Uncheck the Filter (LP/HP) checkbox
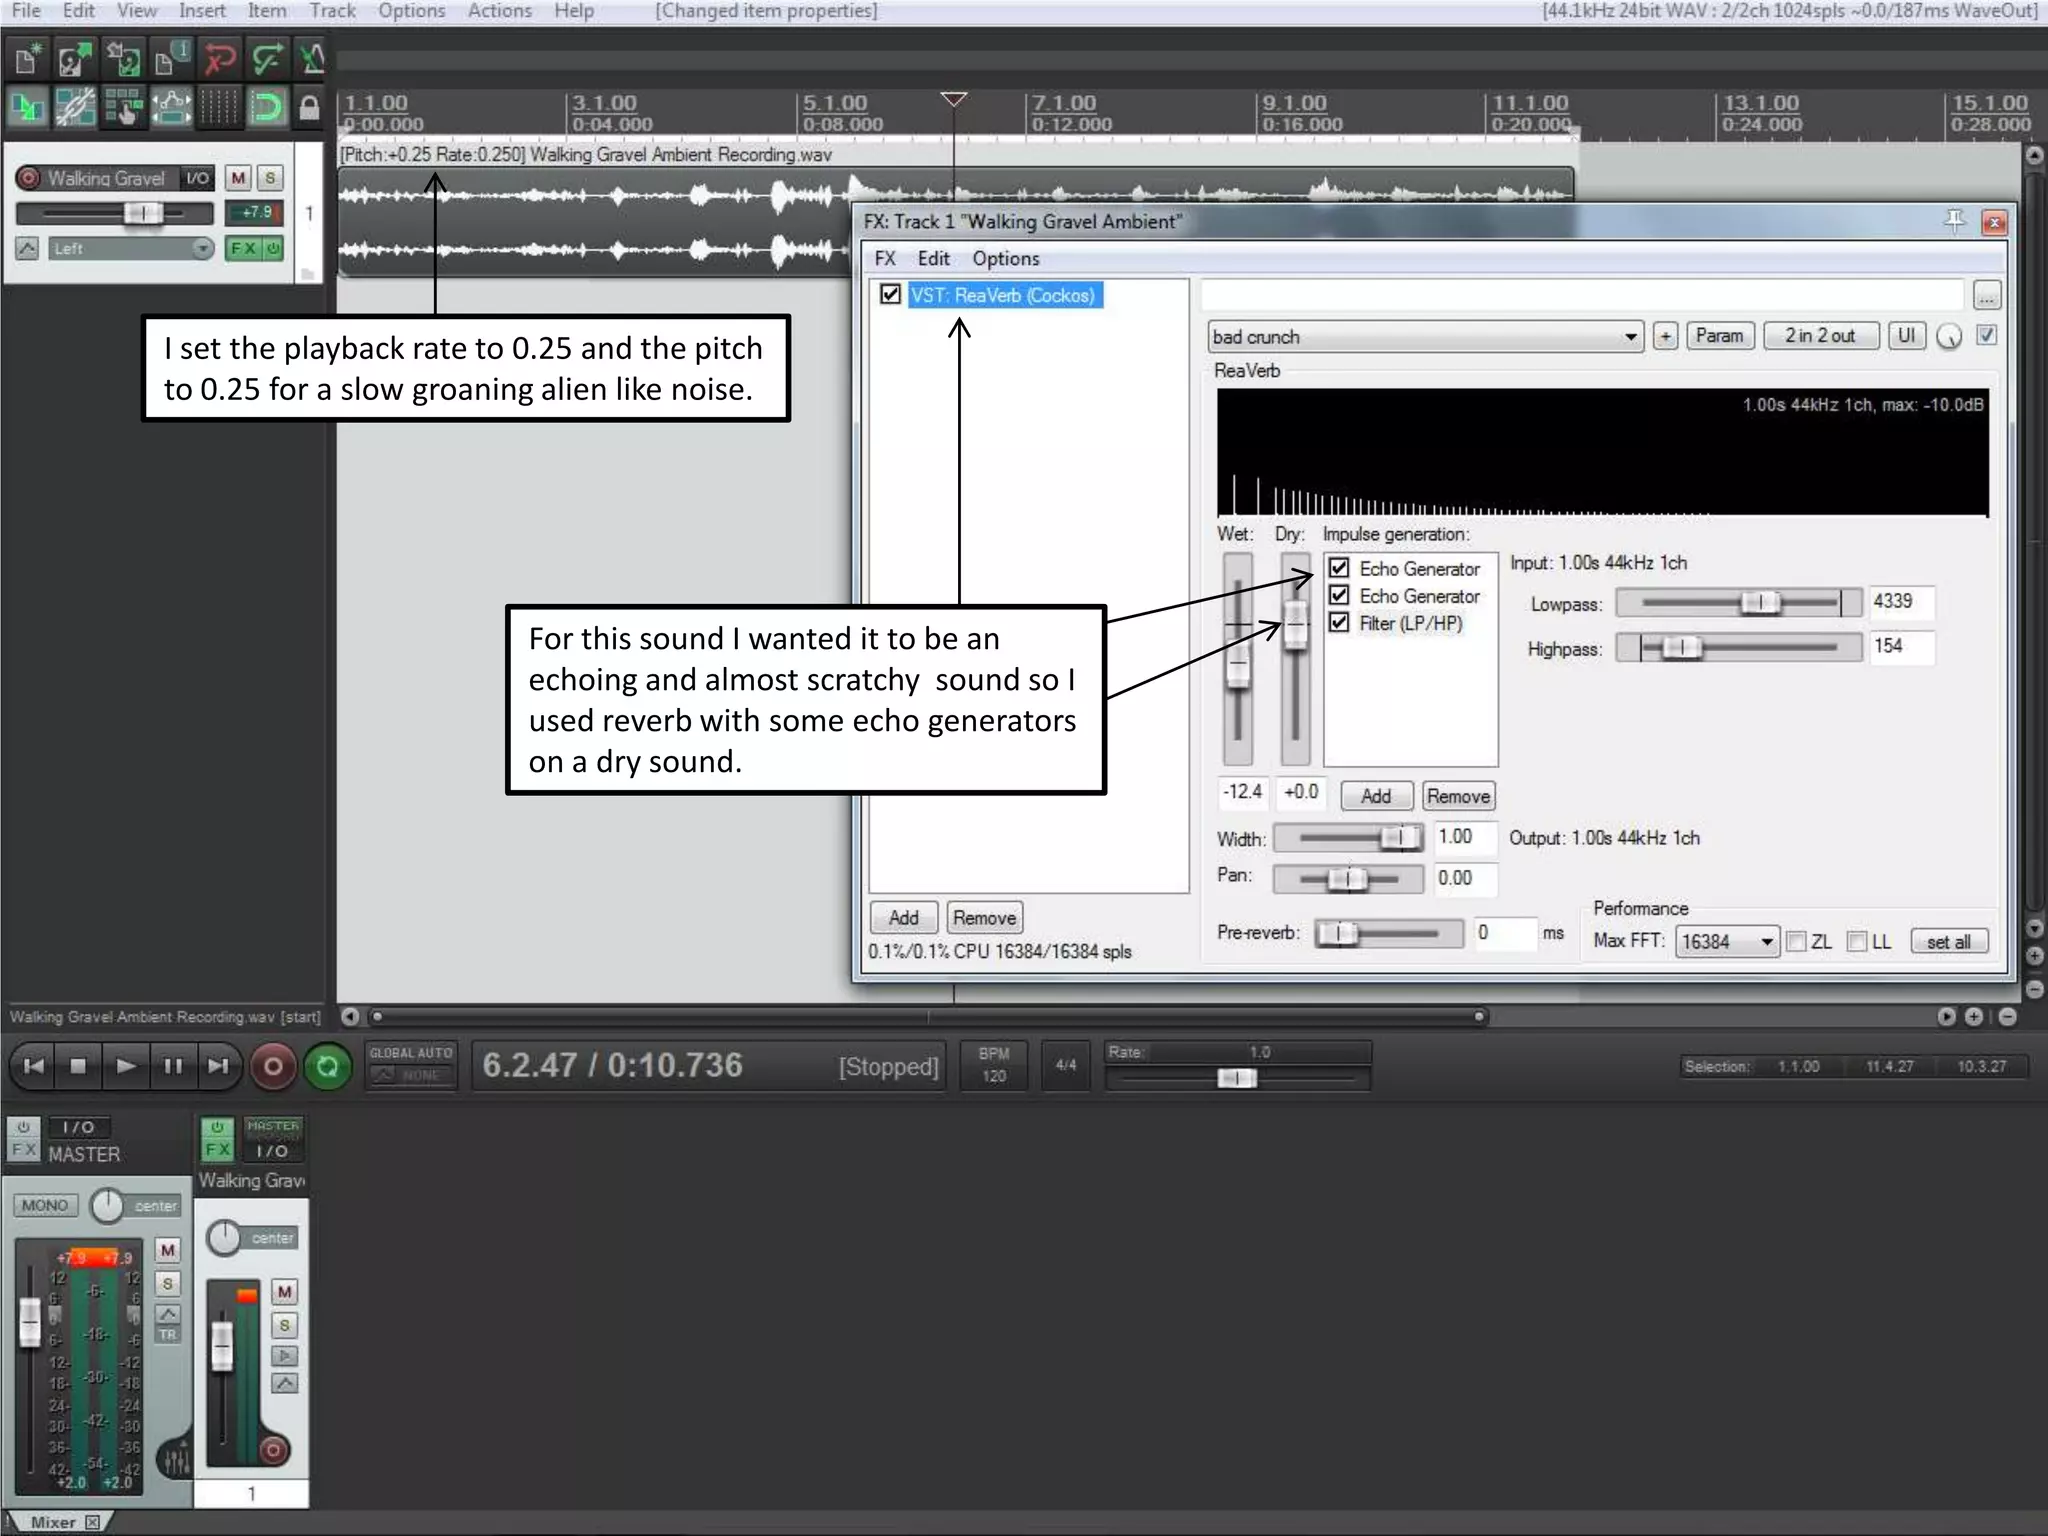Screen dimensions: 2048x1536 pos(1339,623)
